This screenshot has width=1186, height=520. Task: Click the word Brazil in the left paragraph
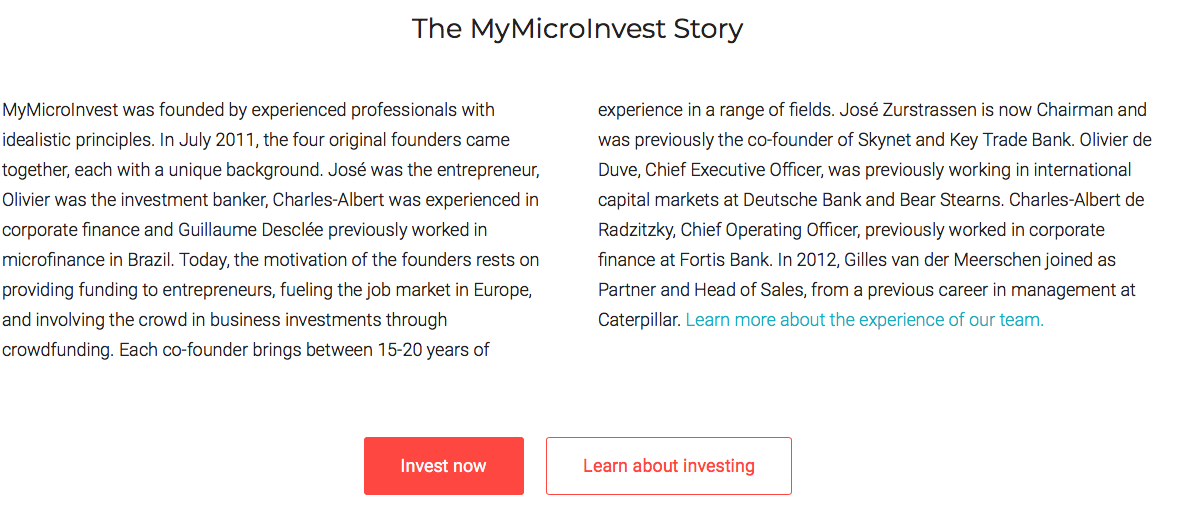[x=148, y=260]
